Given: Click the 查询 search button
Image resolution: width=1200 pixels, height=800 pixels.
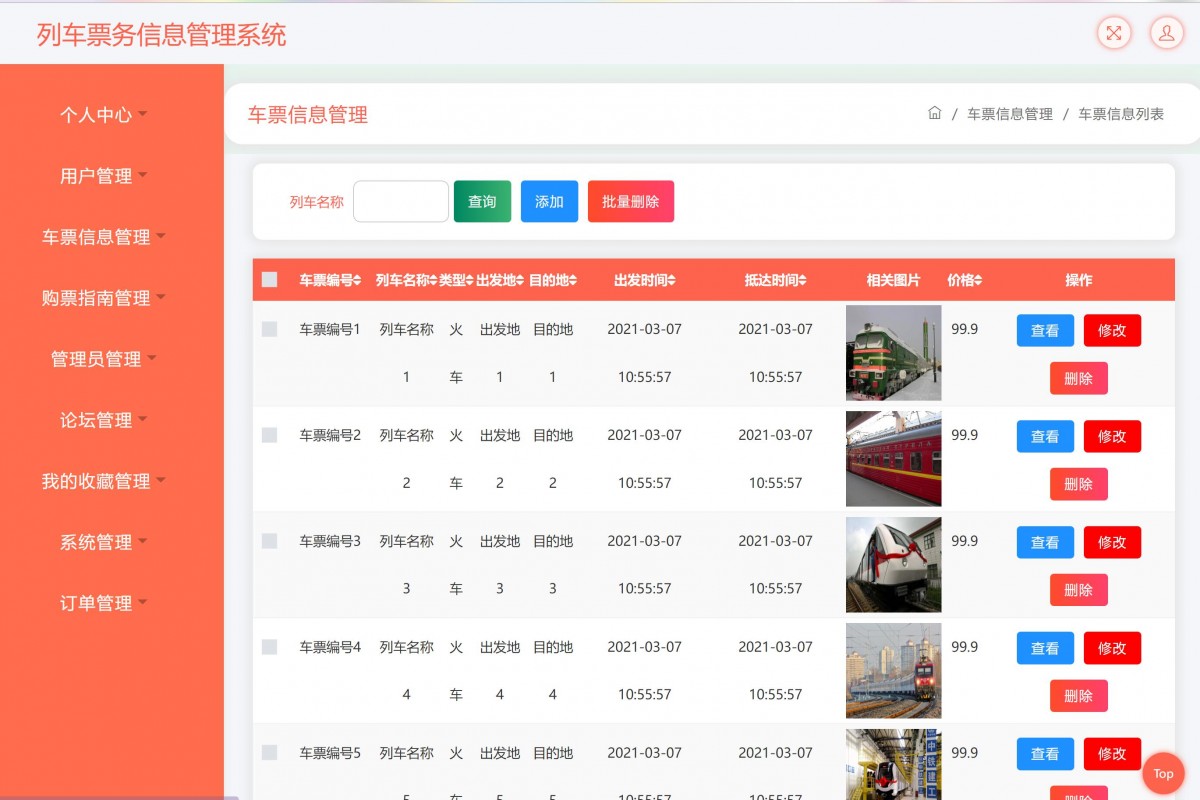Looking at the screenshot, I should pyautogui.click(x=482, y=201).
